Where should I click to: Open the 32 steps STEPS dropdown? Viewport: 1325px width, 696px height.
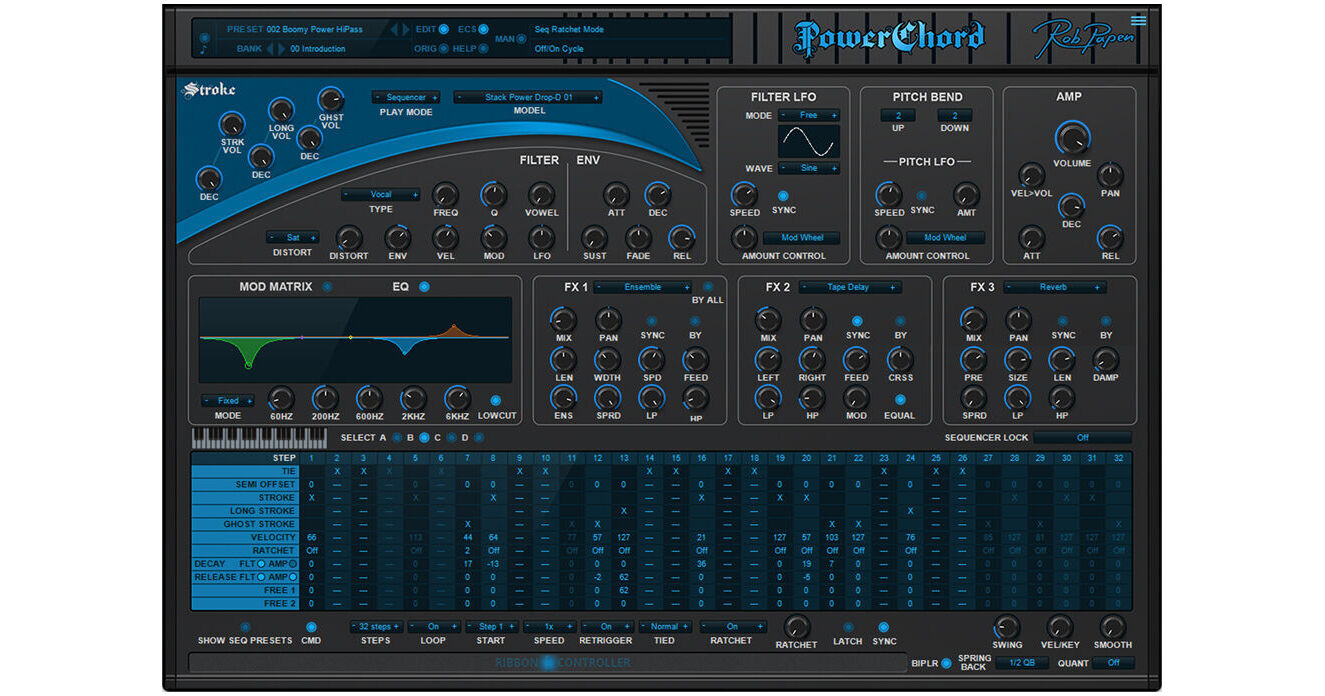(376, 627)
